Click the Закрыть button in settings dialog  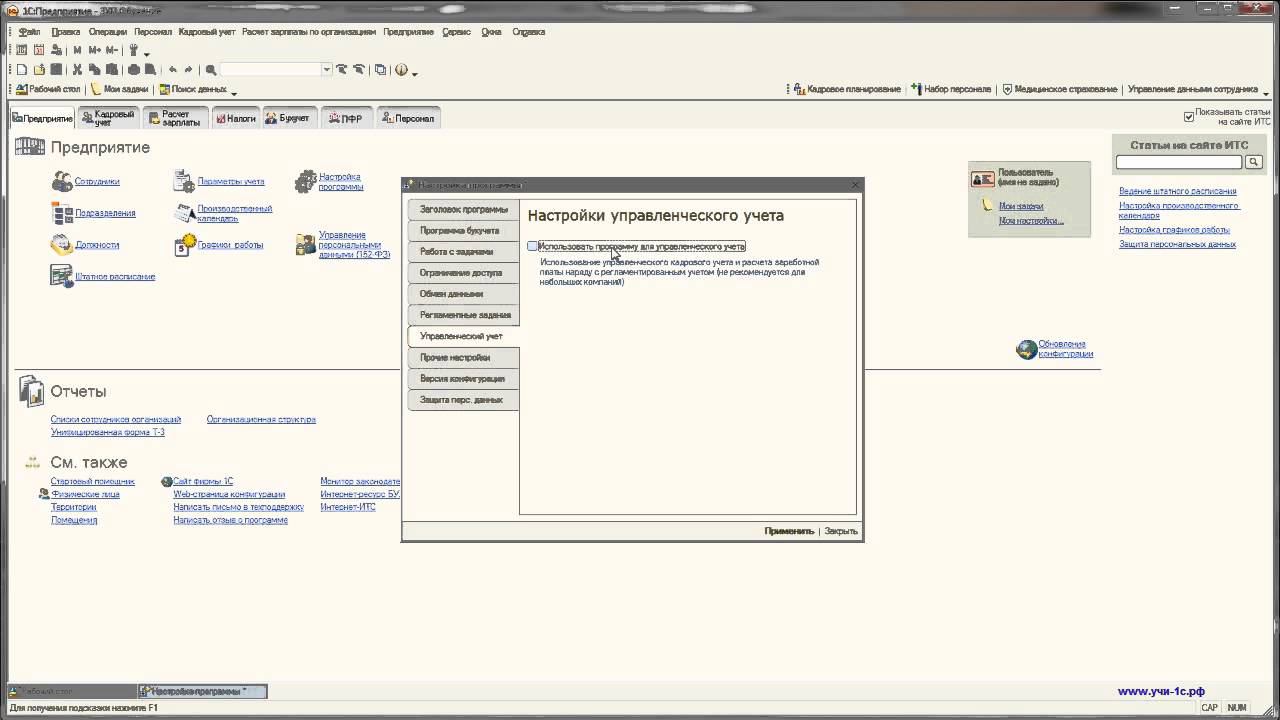pyautogui.click(x=841, y=531)
